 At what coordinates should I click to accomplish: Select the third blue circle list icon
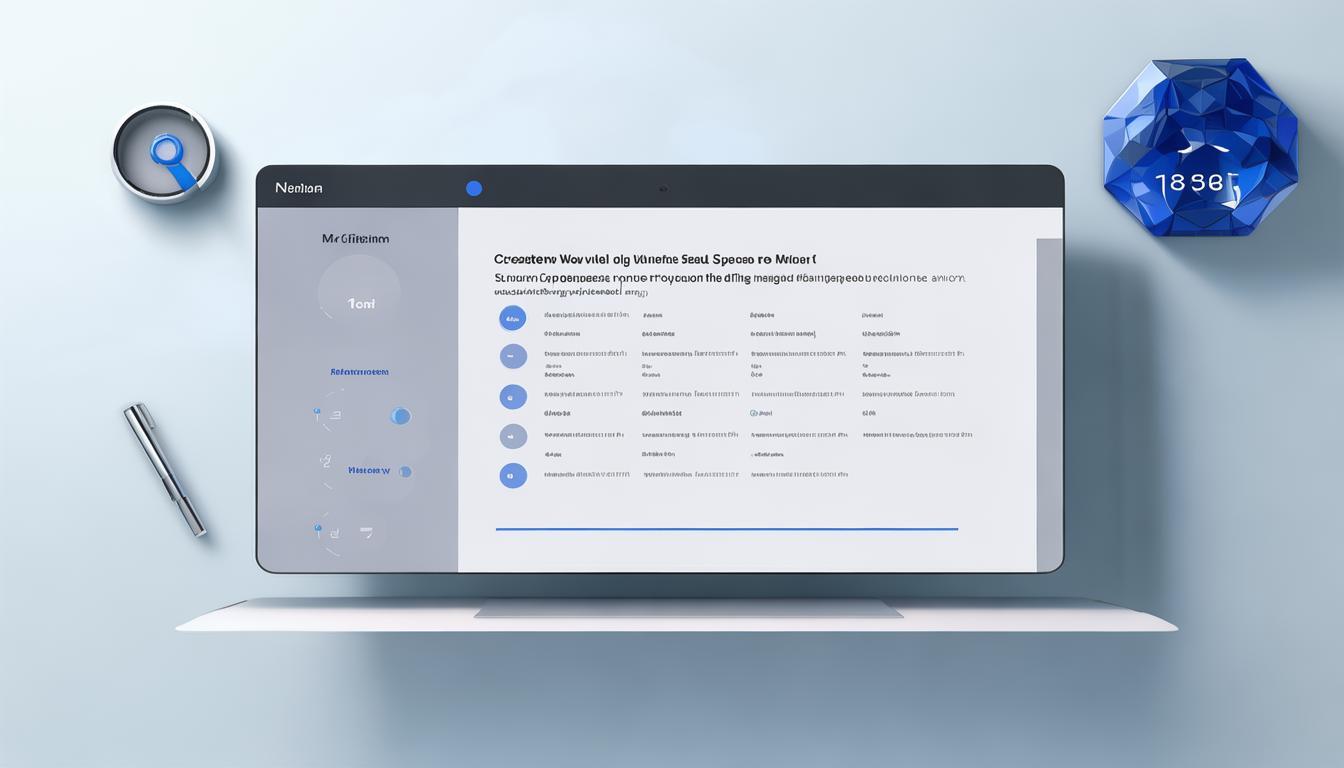pos(512,397)
